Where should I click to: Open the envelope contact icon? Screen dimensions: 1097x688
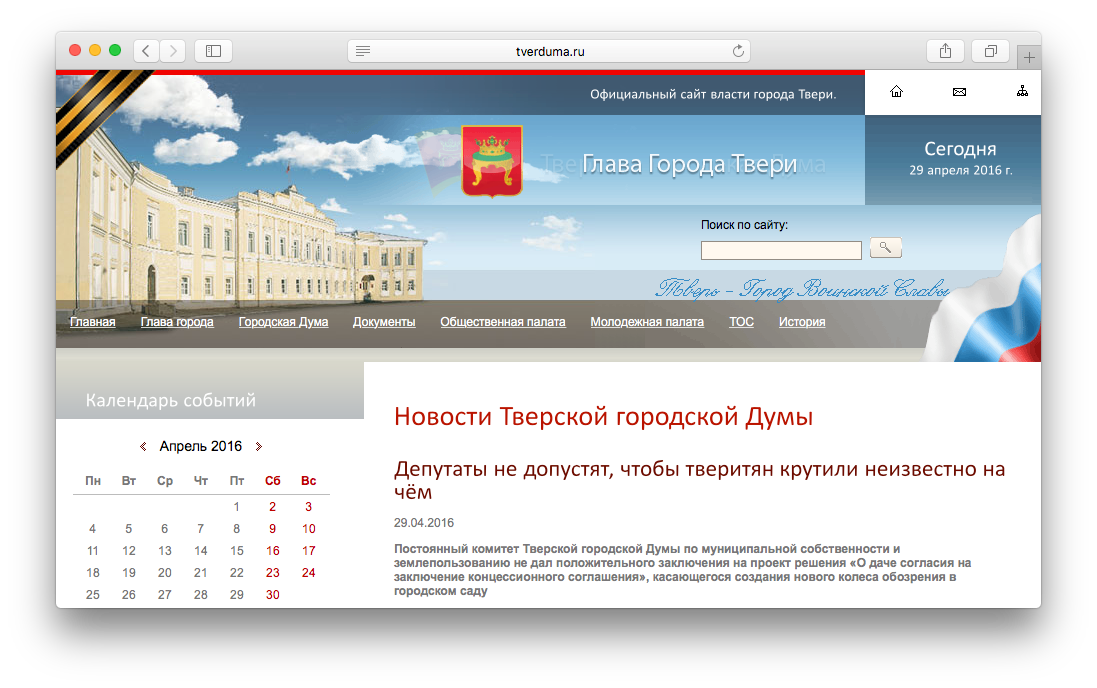(x=959, y=92)
